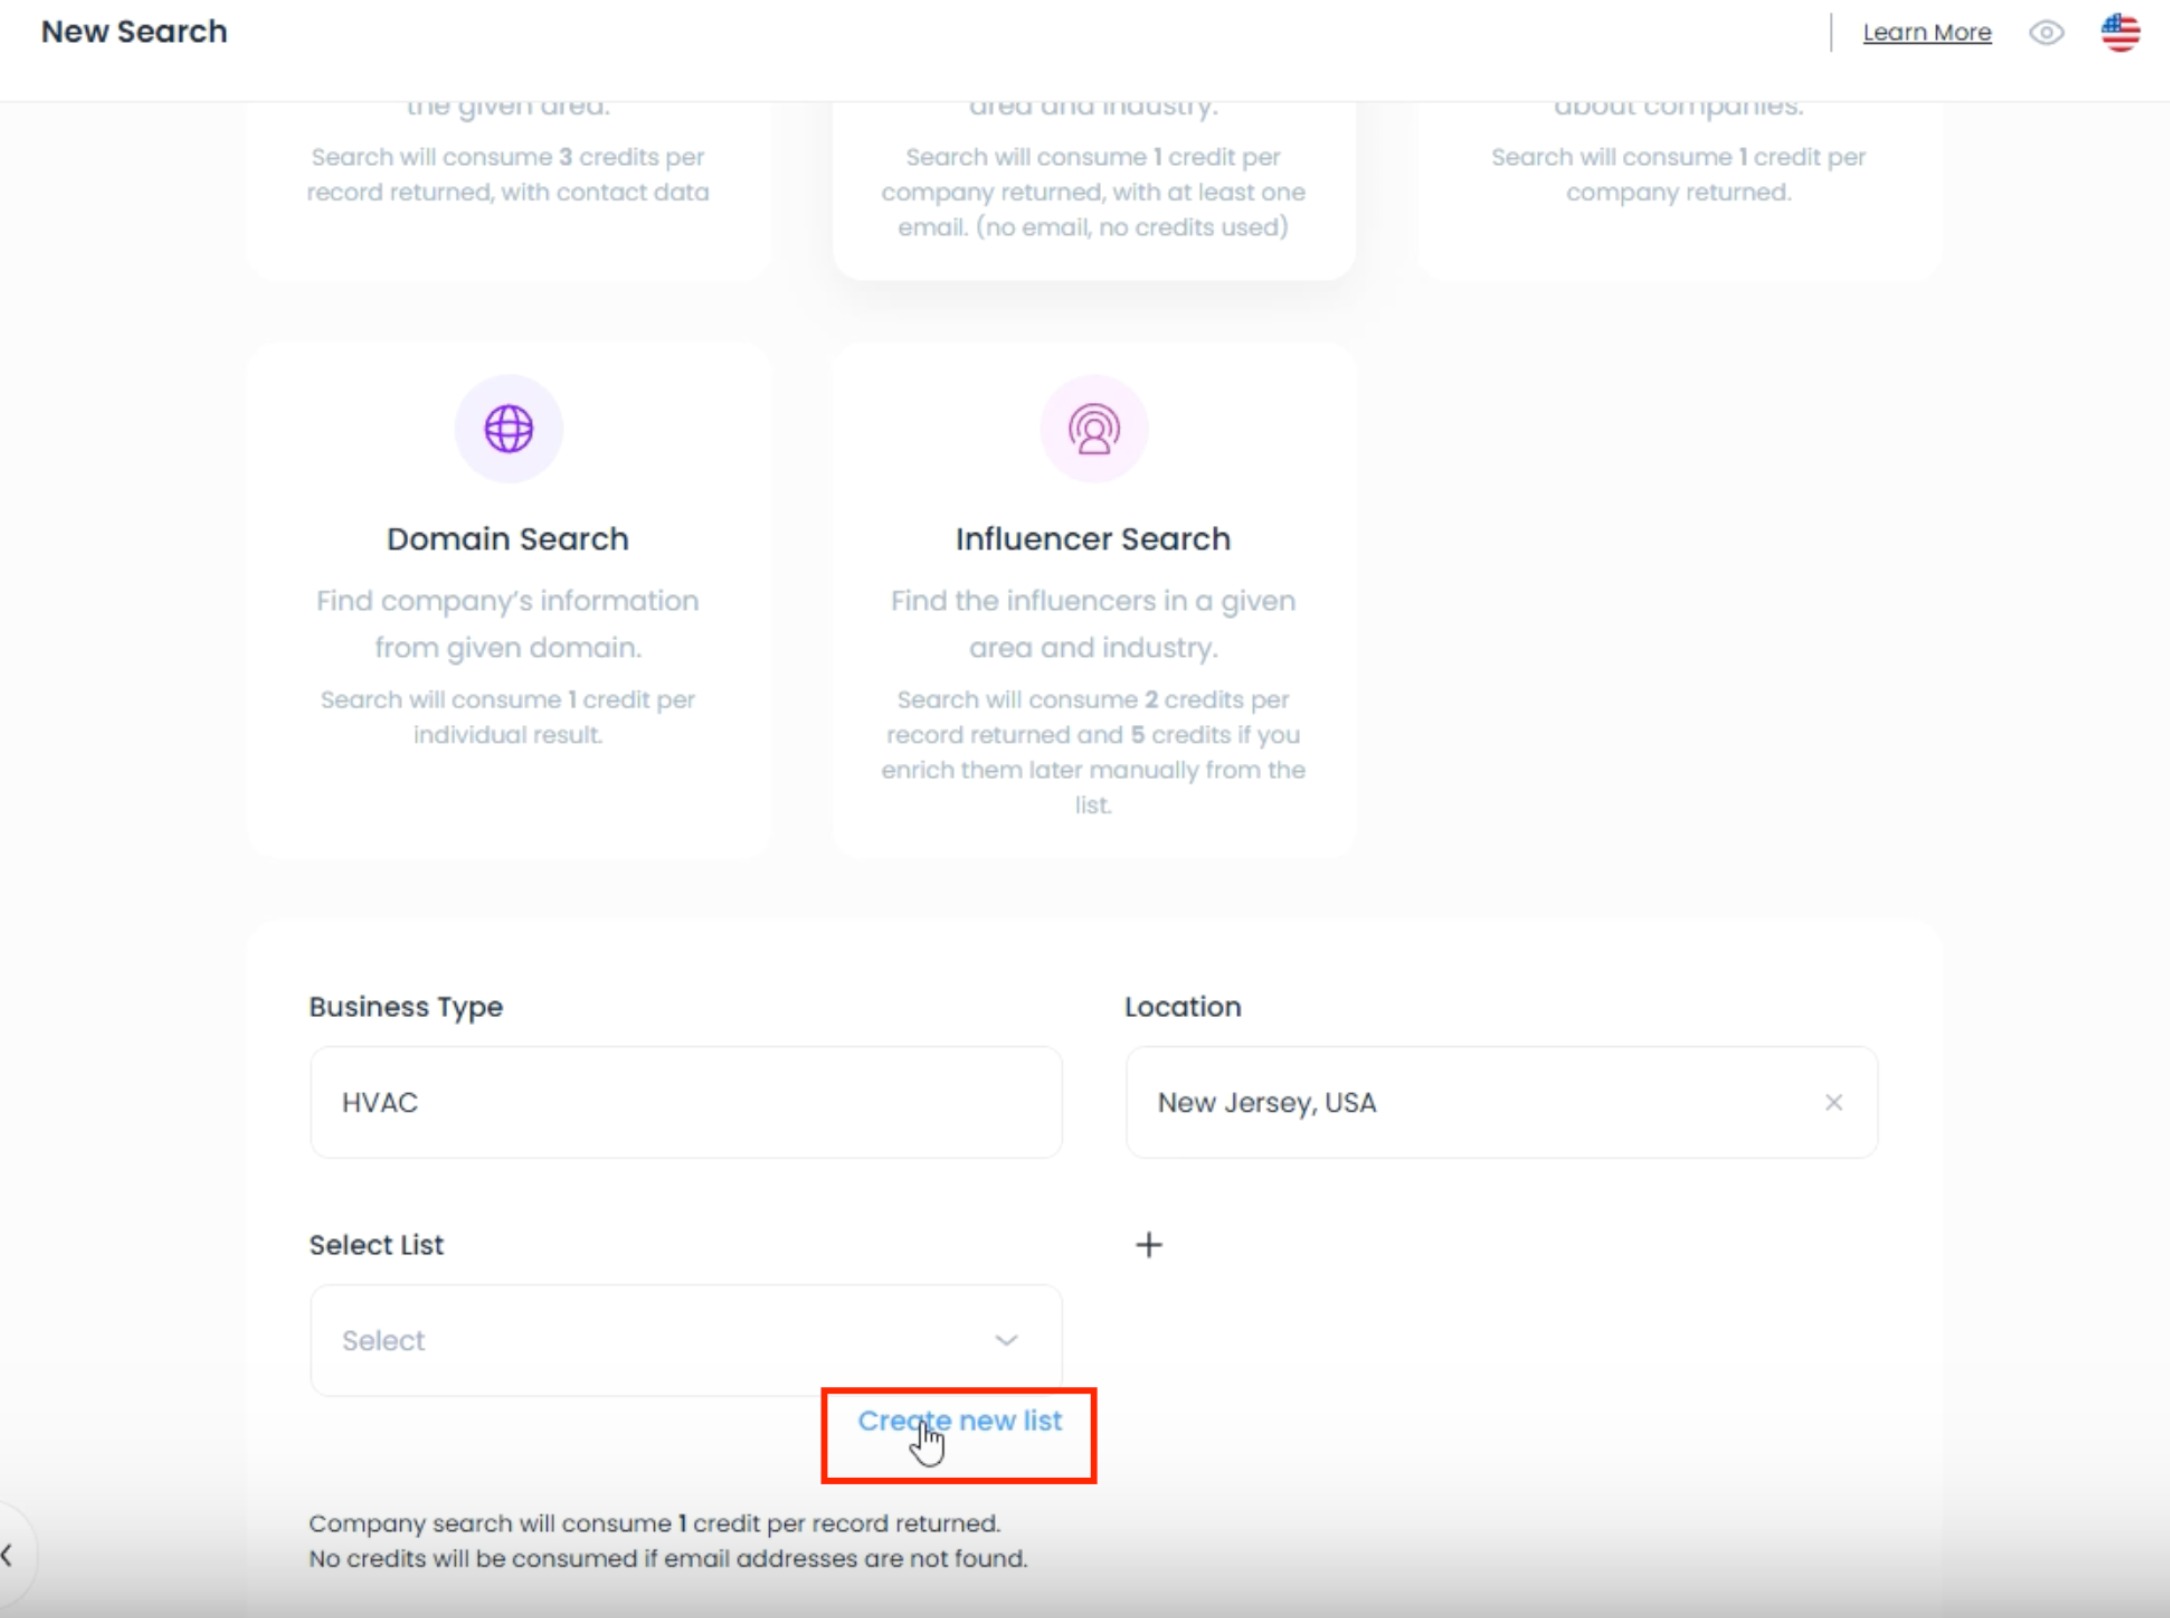The height and width of the screenshot is (1618, 2170).
Task: Open the Learn More link
Action: click(x=1926, y=33)
